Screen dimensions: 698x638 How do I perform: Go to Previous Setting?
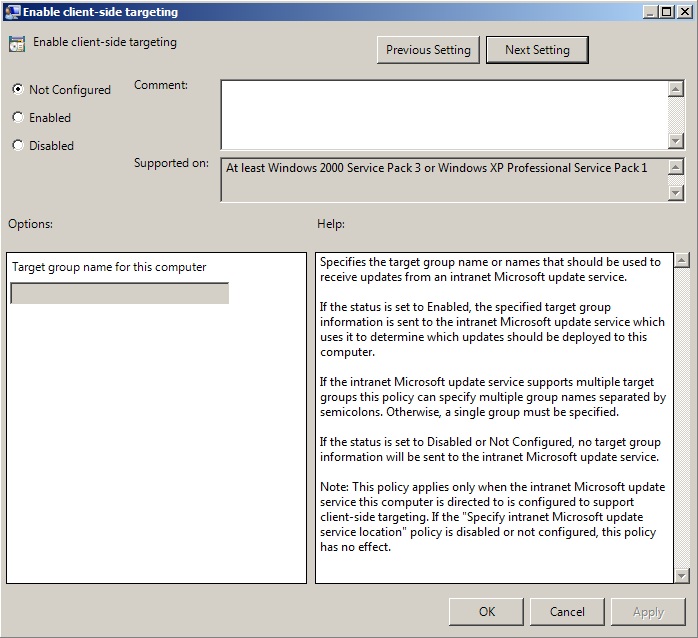click(428, 50)
